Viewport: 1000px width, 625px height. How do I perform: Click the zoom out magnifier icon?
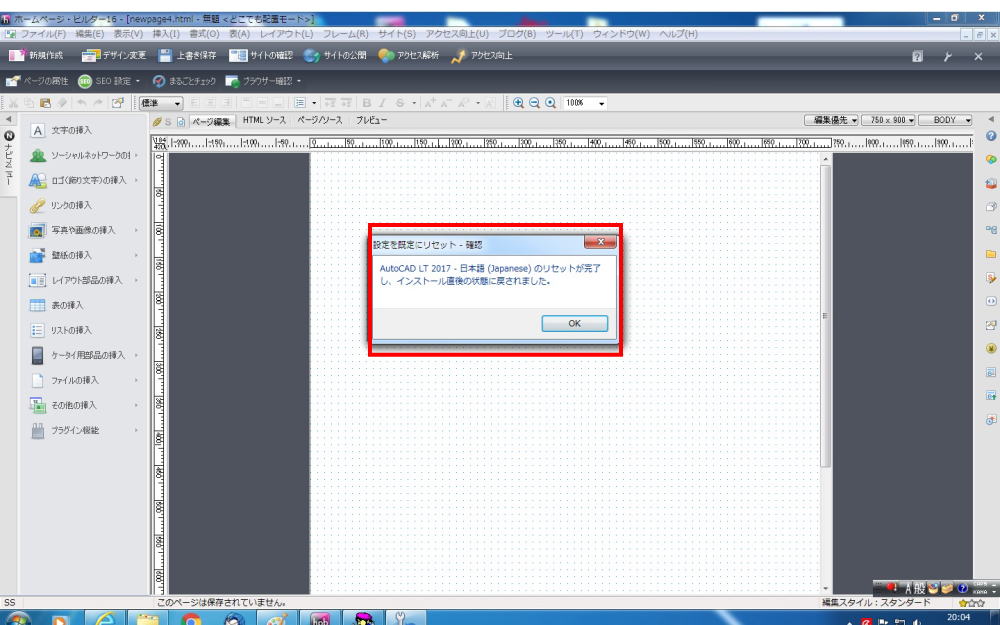pyautogui.click(x=534, y=103)
